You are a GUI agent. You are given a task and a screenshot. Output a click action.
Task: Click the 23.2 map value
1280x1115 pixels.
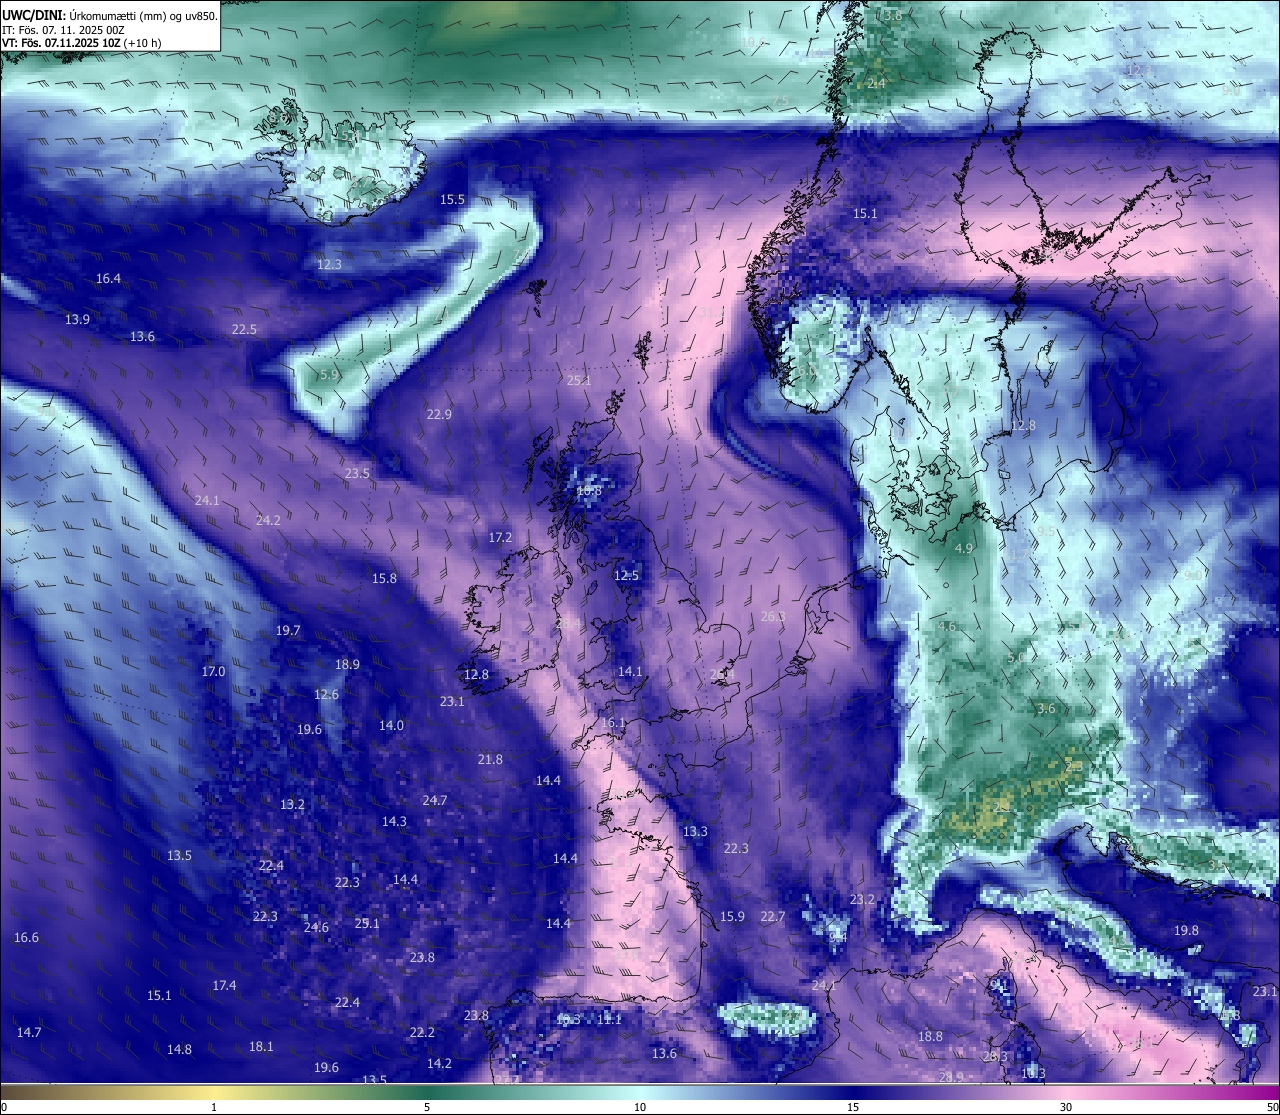(862, 900)
